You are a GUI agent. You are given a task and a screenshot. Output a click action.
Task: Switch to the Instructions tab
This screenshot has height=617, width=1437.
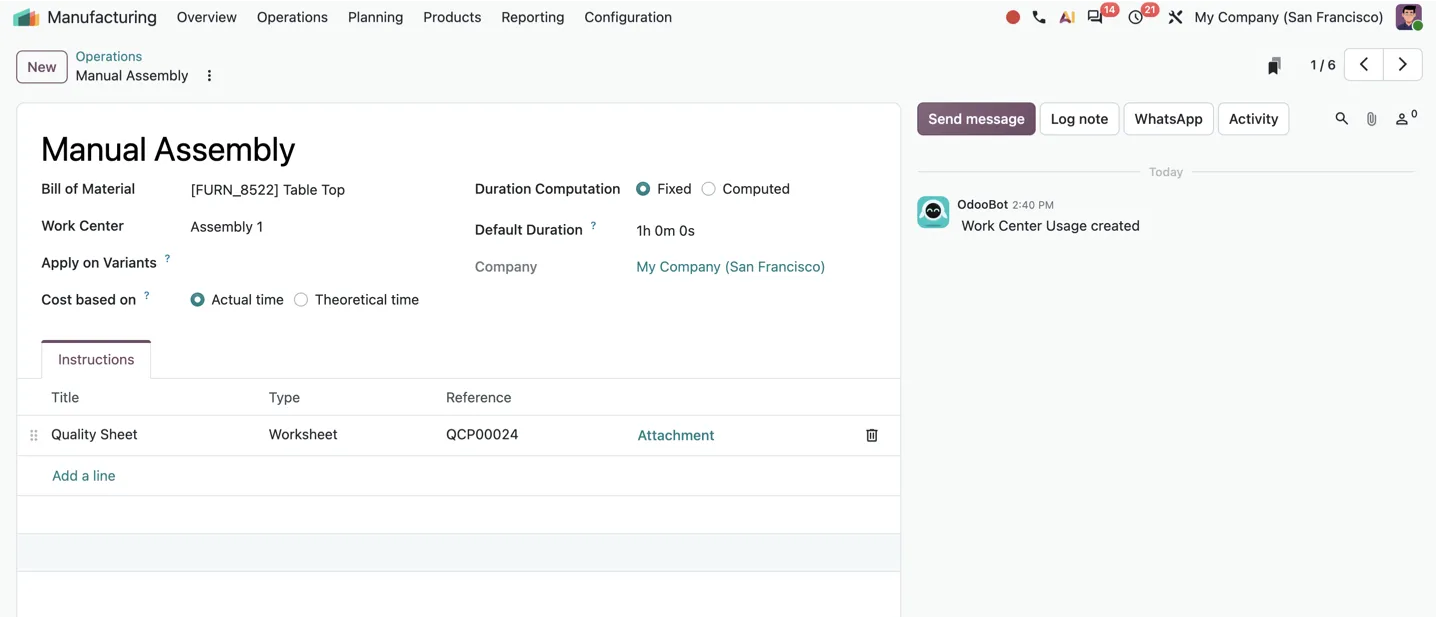pos(96,360)
